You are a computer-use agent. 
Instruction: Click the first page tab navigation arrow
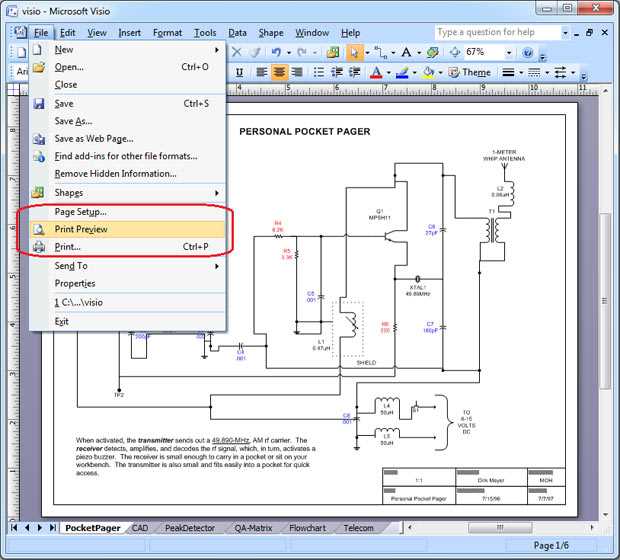tap(14, 528)
